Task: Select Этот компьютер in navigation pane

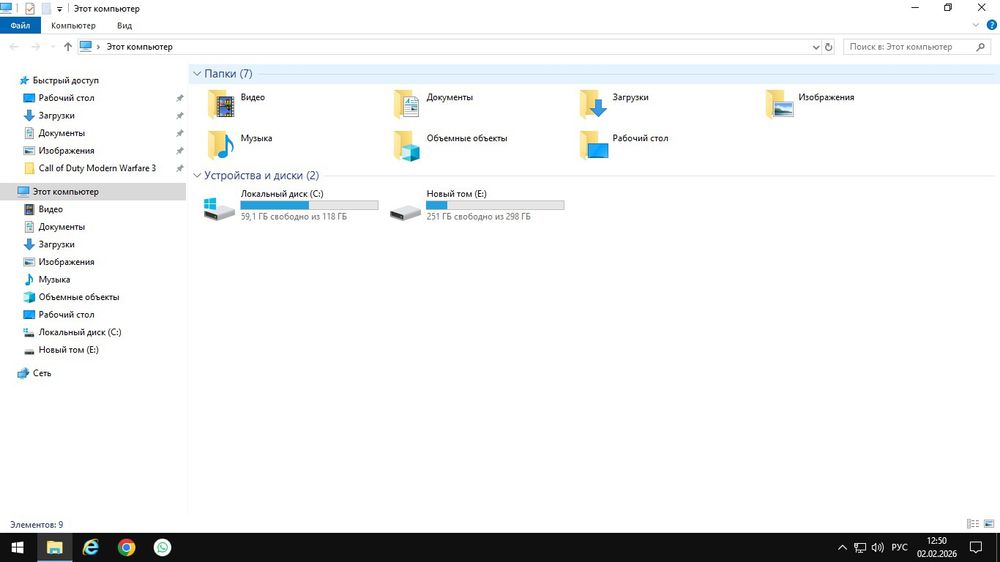Action: click(93, 191)
